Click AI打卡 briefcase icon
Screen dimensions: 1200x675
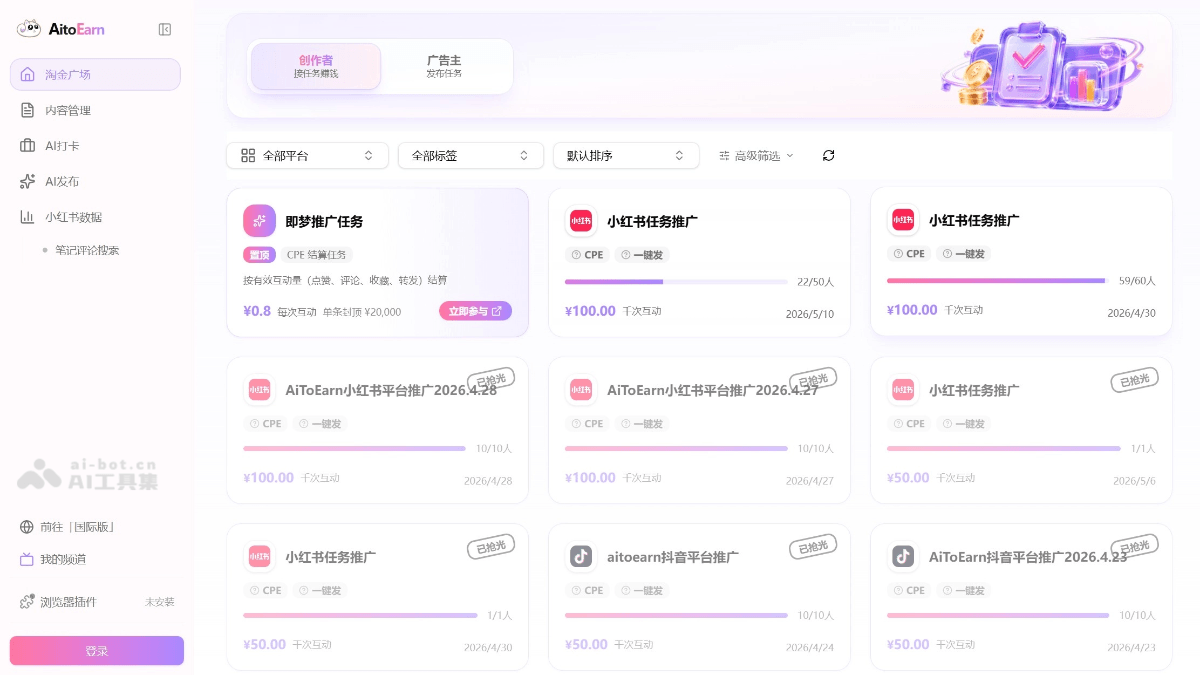click(x=27, y=146)
